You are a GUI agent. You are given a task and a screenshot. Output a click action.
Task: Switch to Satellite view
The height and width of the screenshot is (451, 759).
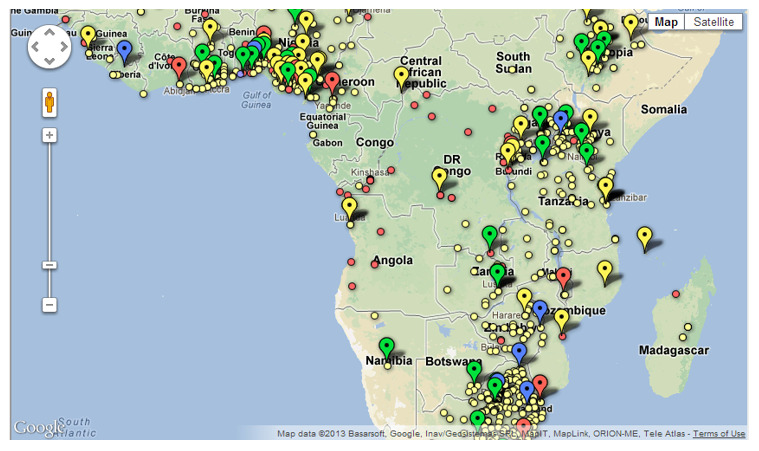click(714, 22)
